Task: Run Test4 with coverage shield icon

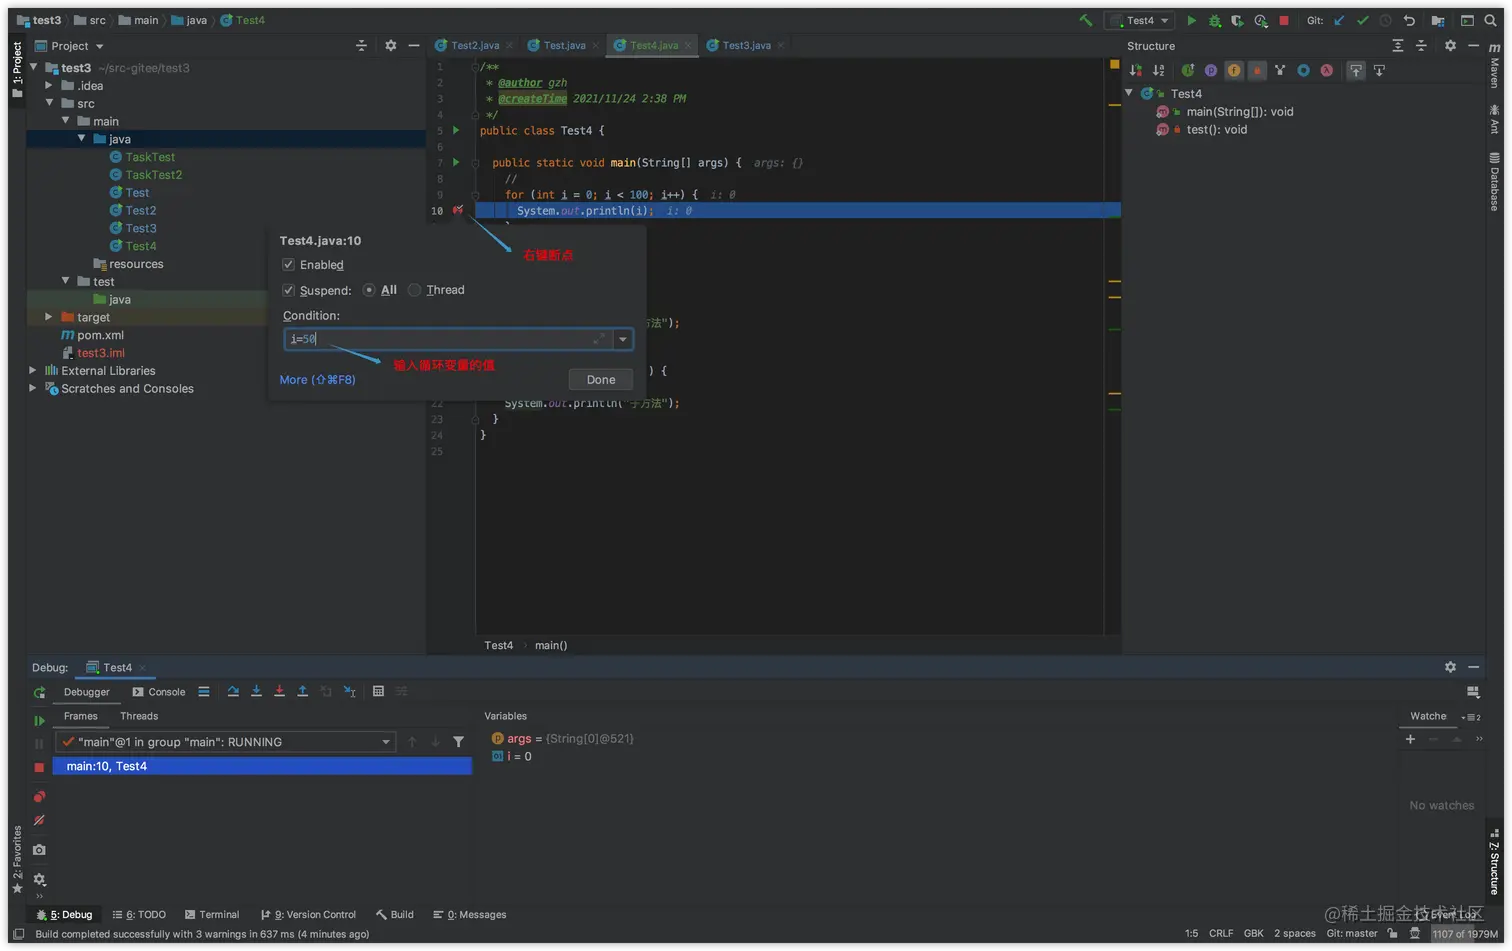Action: point(1238,20)
